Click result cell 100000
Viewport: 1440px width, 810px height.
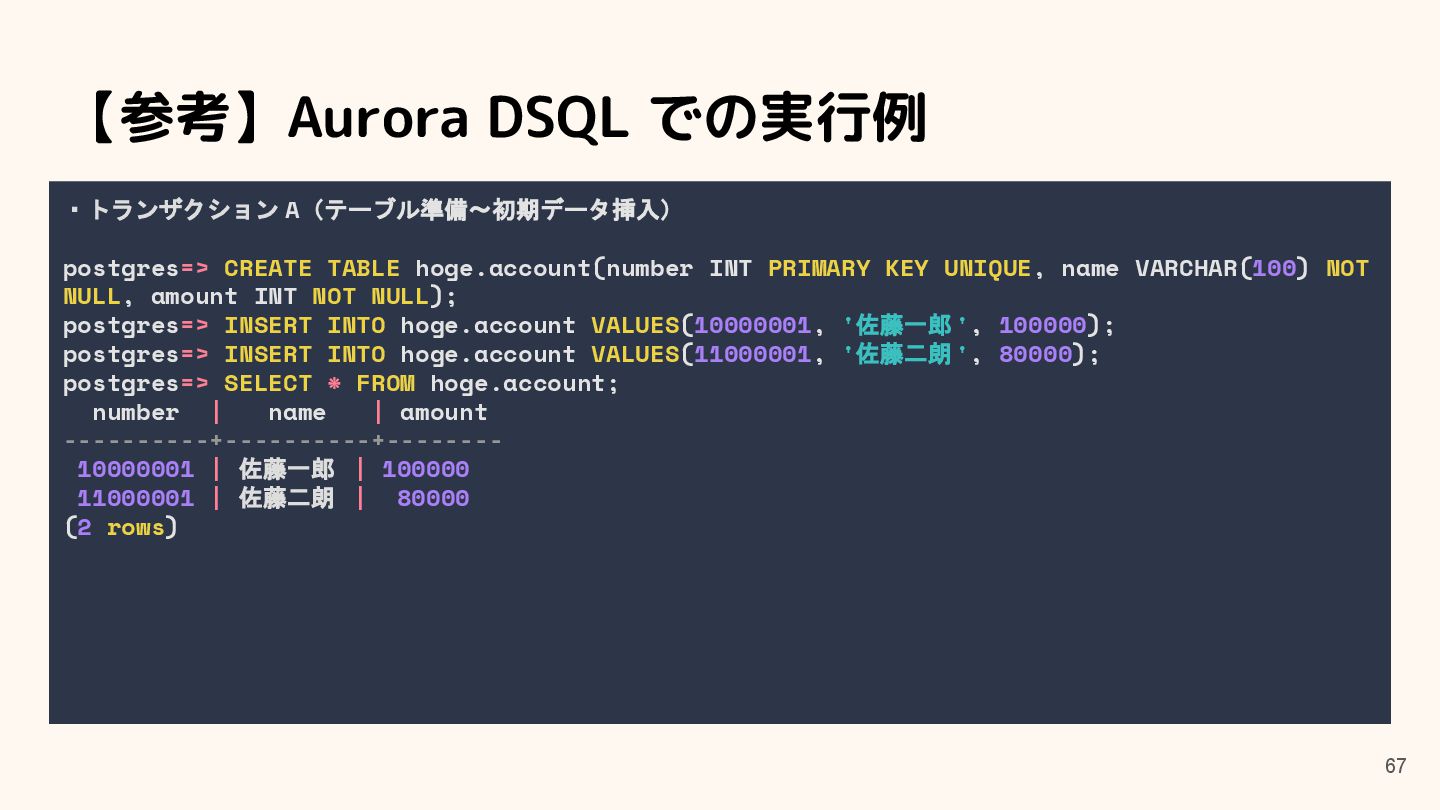click(x=426, y=469)
